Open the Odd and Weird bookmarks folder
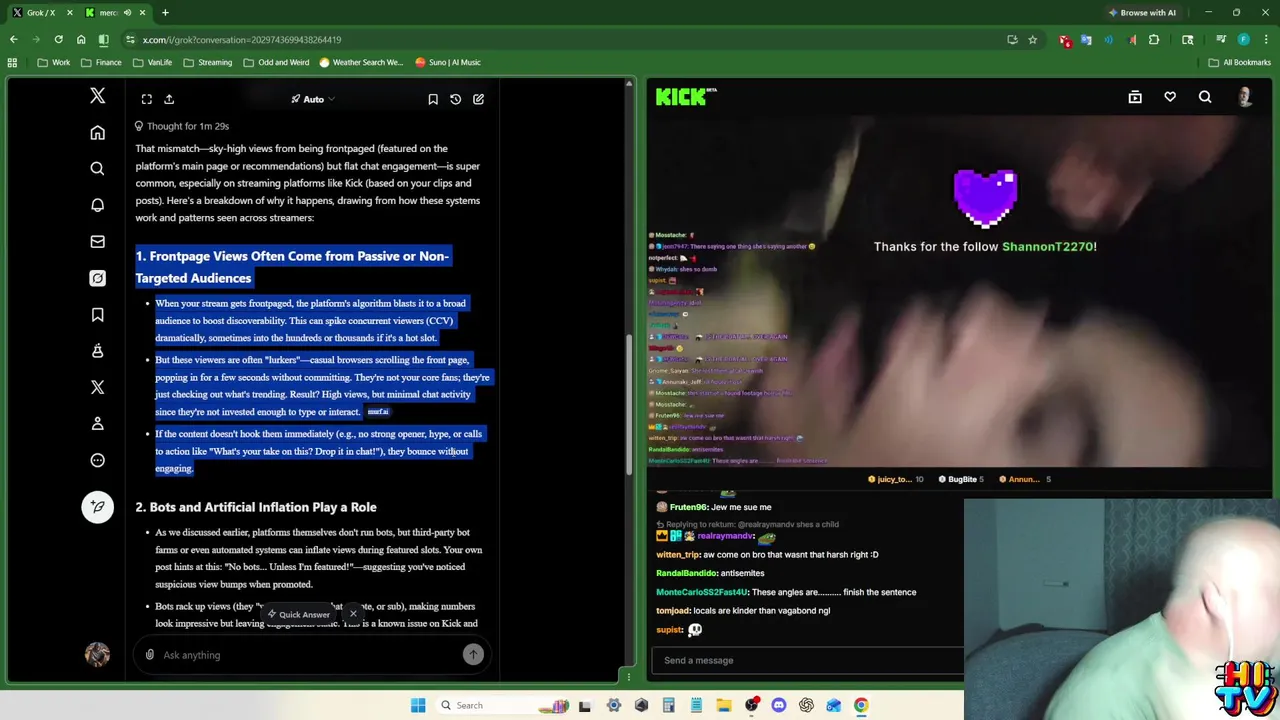 [276, 62]
